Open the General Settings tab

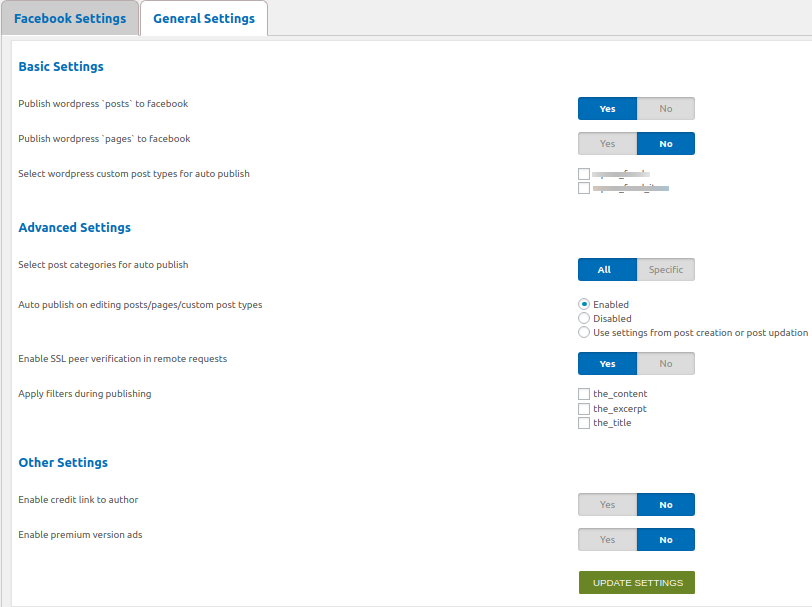coord(204,19)
